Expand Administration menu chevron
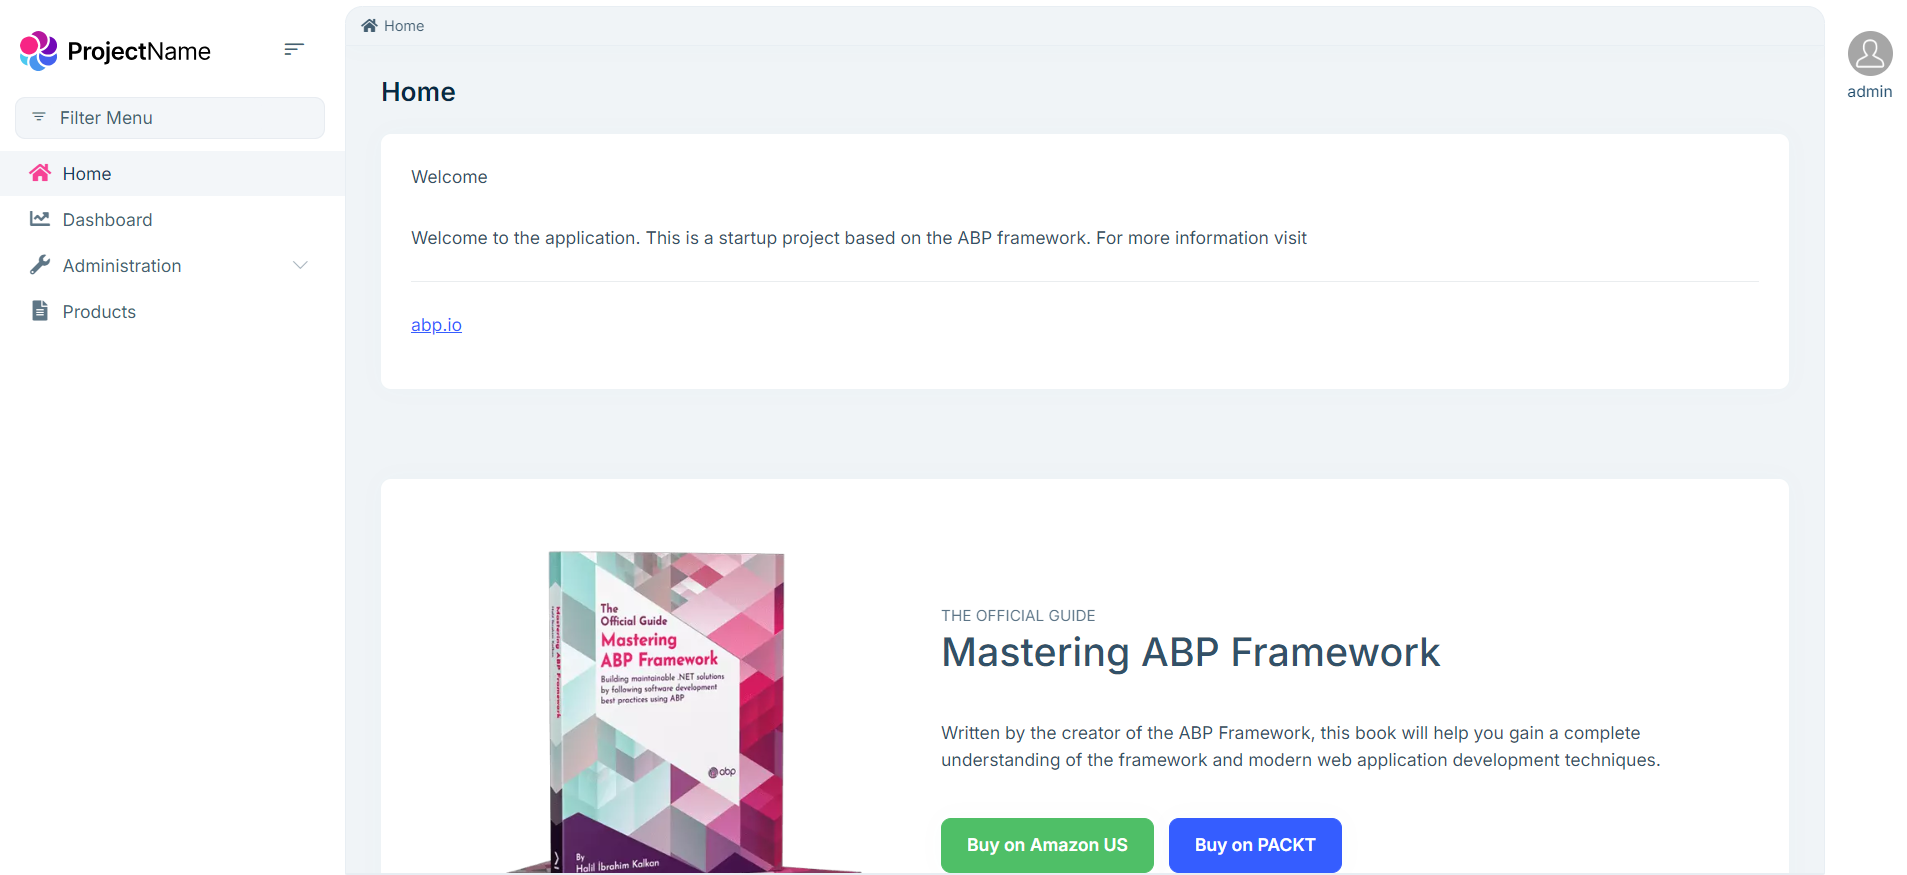1907x875 pixels. point(300,265)
